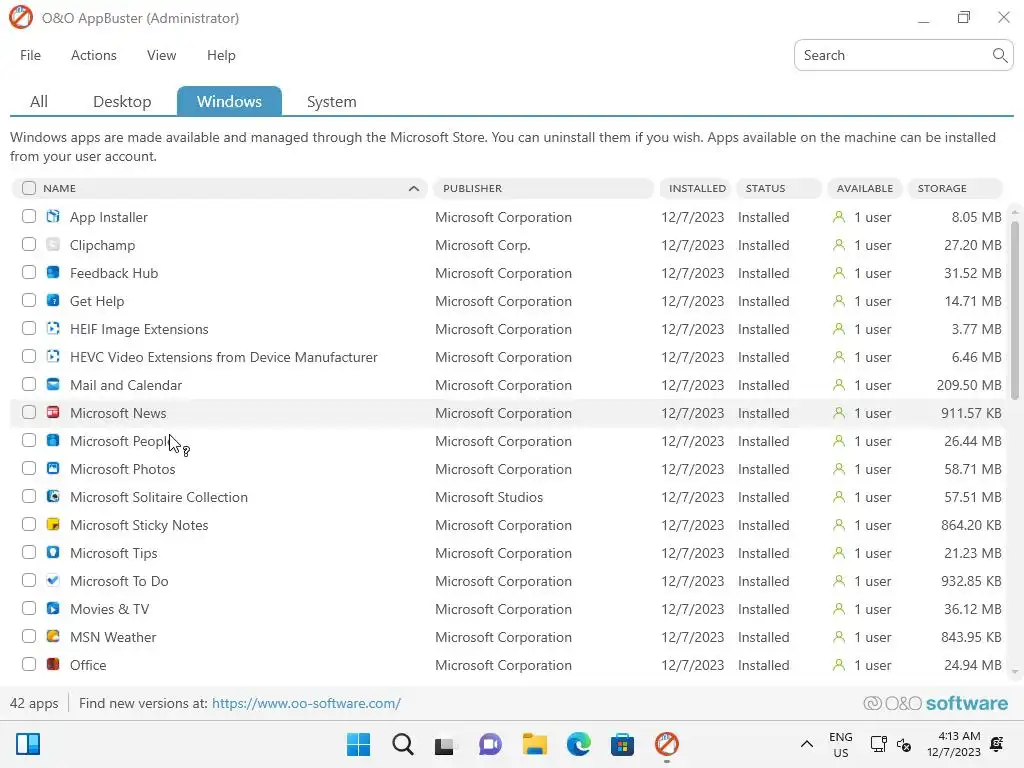Viewport: 1024px width, 768px height.
Task: Click the Get Help app icon
Action: pyautogui.click(x=53, y=300)
